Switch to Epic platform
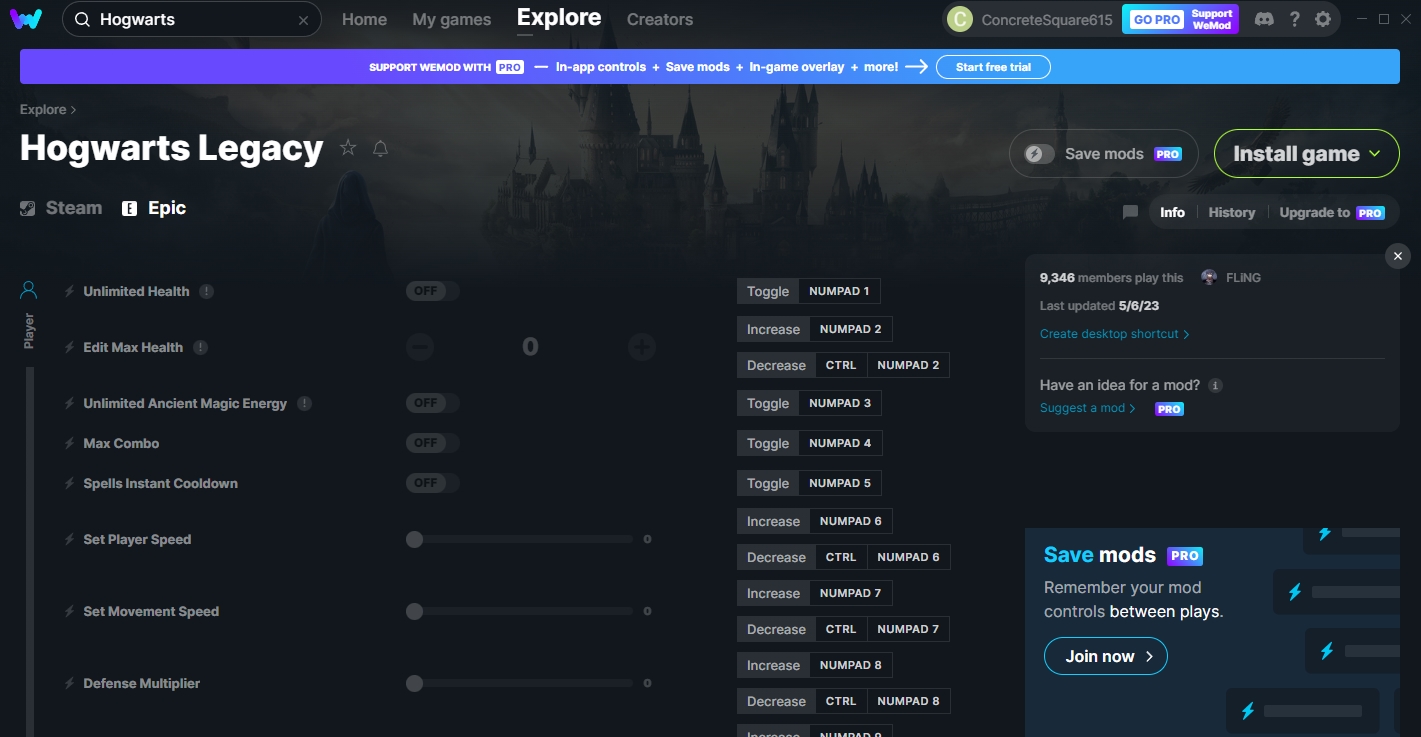Image resolution: width=1421 pixels, height=737 pixels. pyautogui.click(x=154, y=208)
